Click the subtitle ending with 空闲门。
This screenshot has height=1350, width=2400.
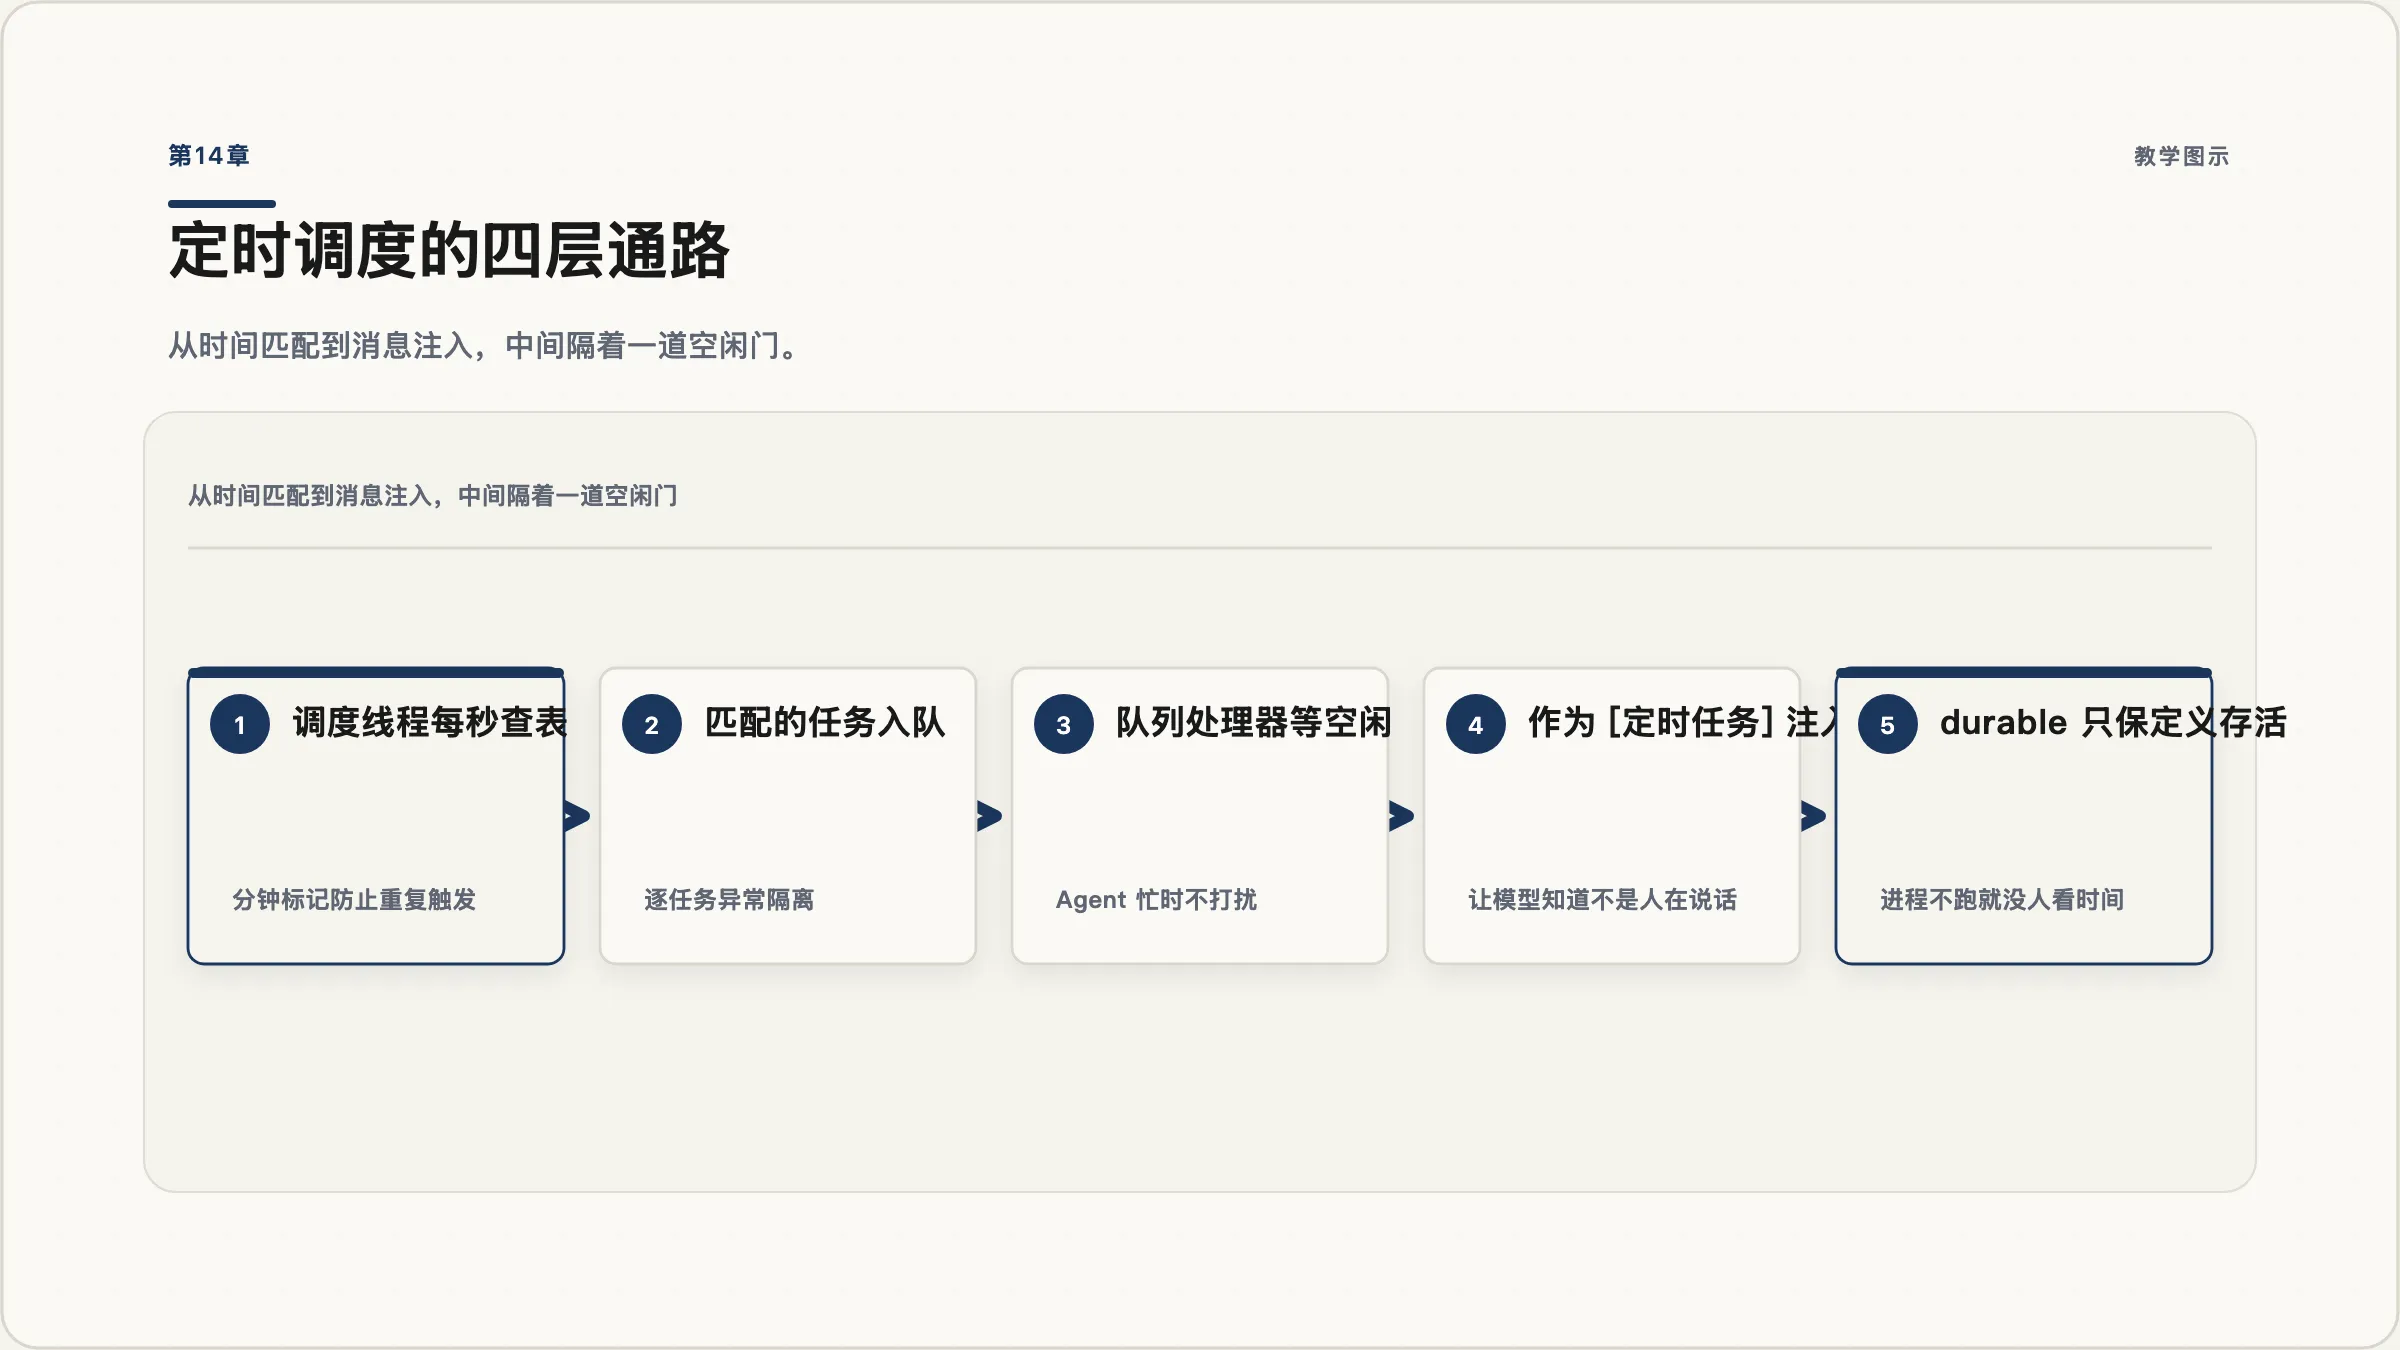(484, 346)
